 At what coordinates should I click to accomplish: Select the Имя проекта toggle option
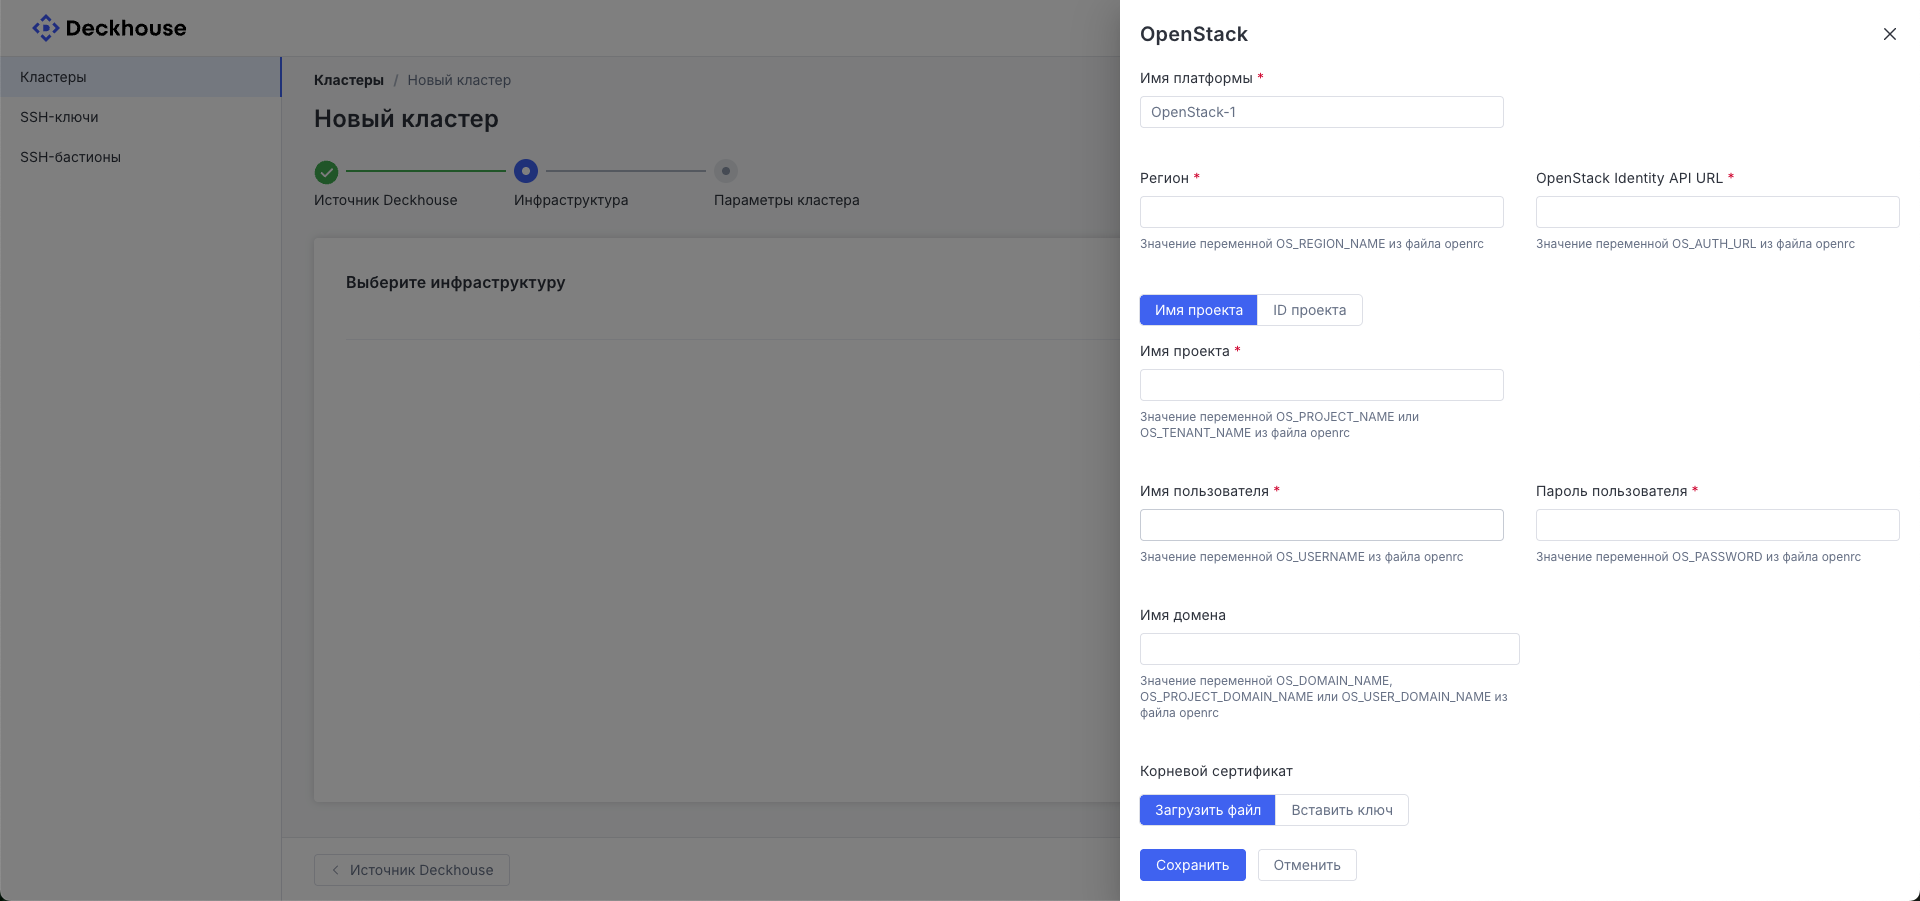(1198, 310)
